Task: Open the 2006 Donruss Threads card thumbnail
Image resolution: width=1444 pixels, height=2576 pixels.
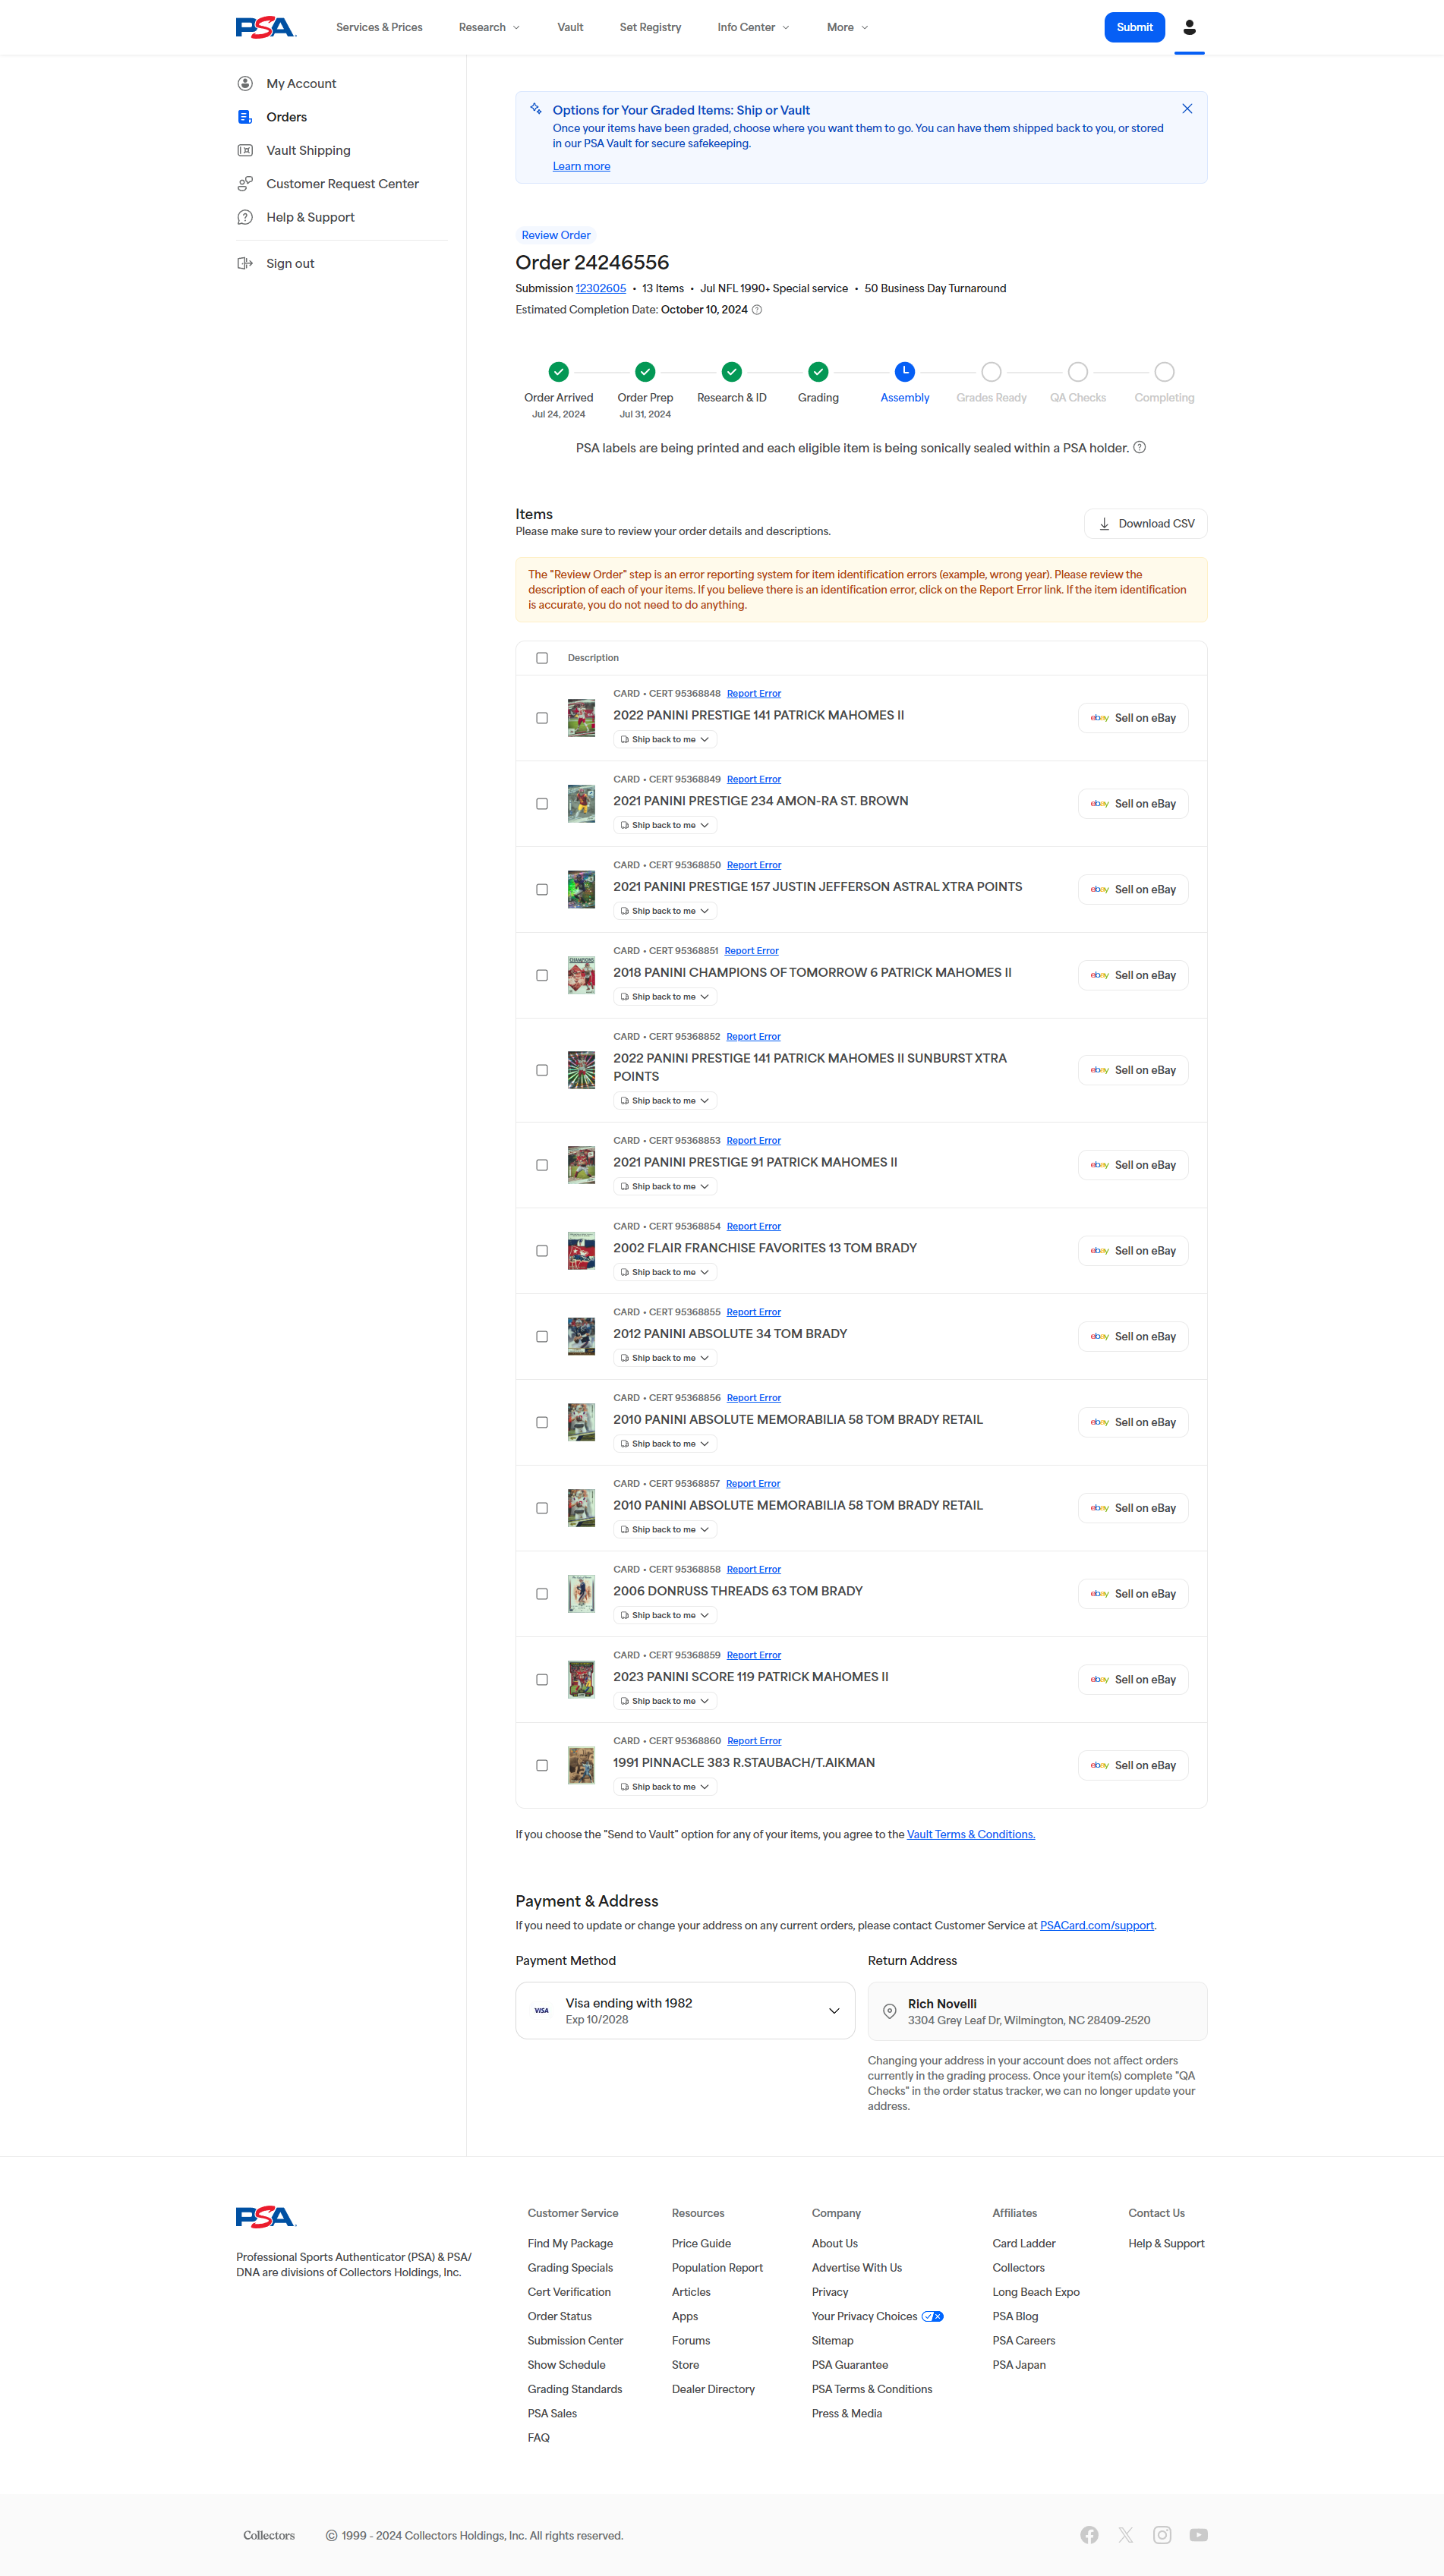Action: (581, 1593)
